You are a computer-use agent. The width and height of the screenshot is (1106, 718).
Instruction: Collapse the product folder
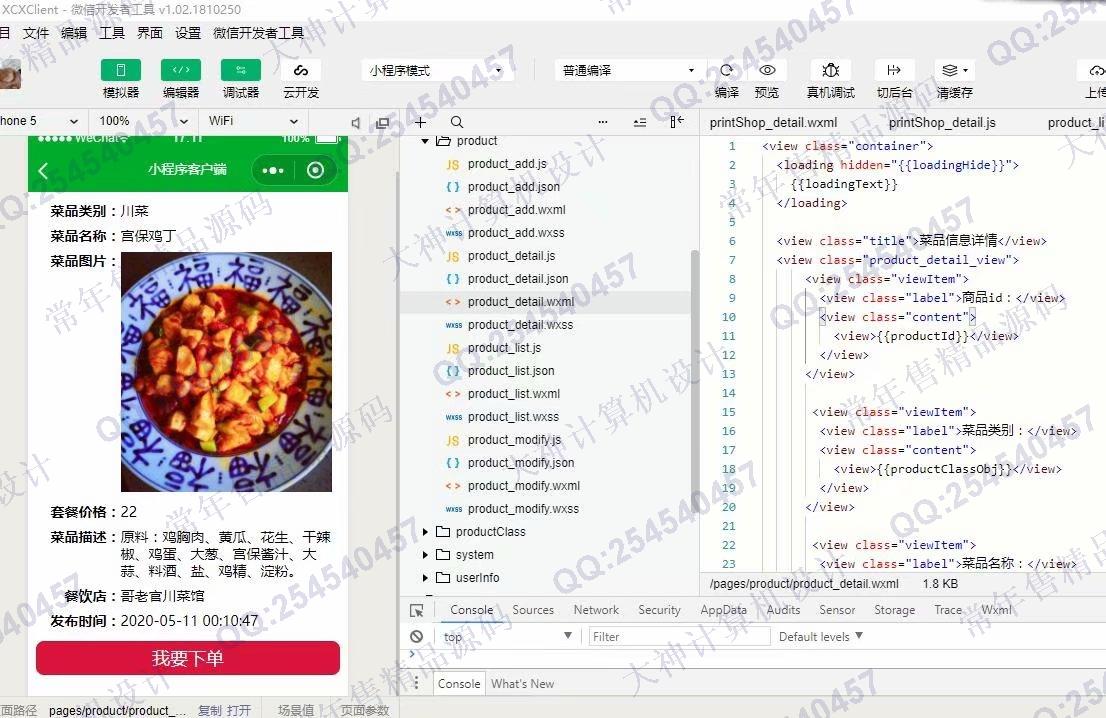click(425, 141)
